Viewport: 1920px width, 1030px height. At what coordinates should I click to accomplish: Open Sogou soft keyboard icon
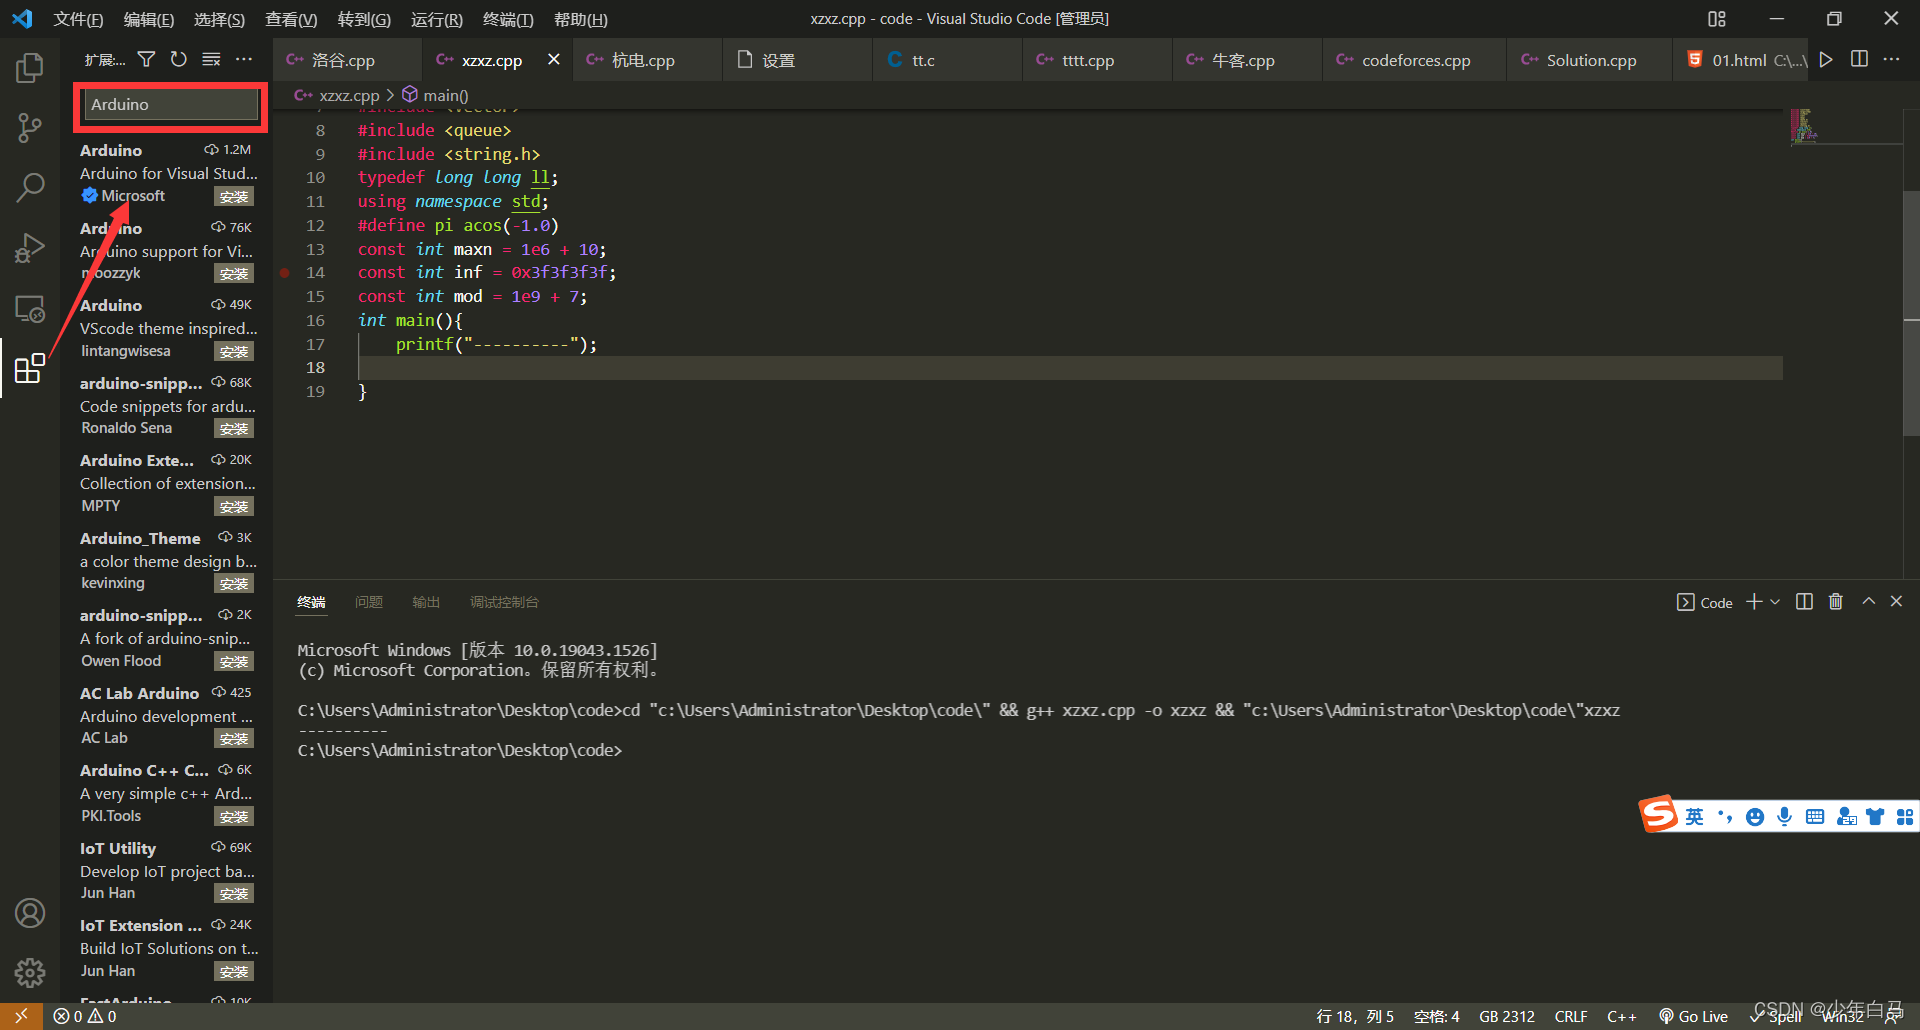click(x=1815, y=817)
